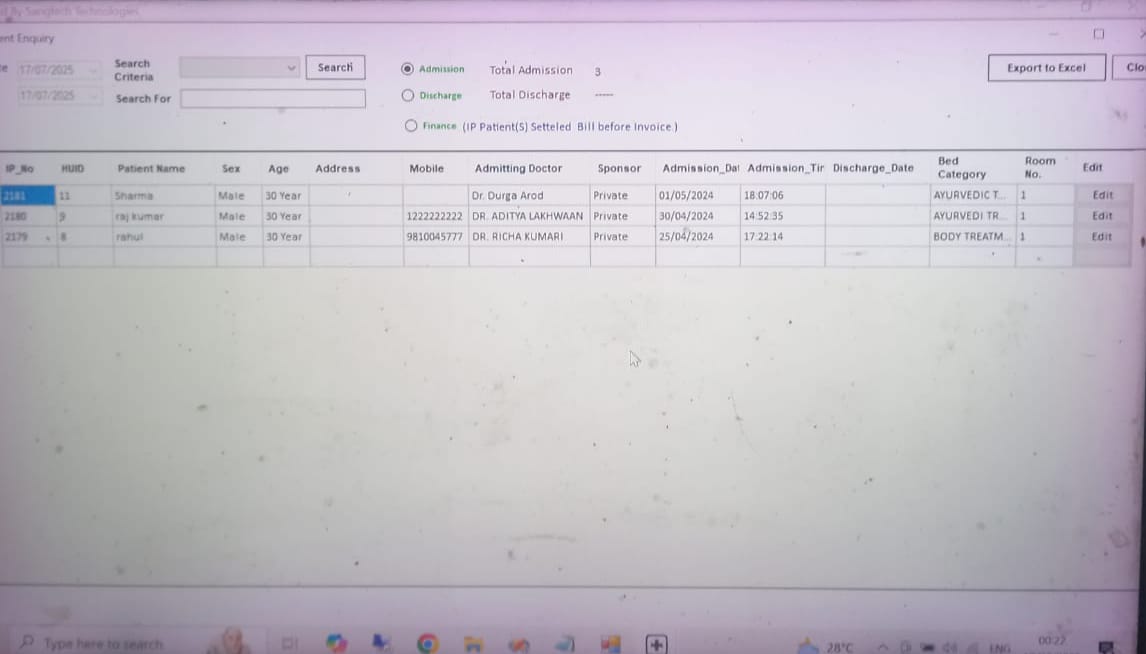Click the Patient Name column header

point(151,169)
